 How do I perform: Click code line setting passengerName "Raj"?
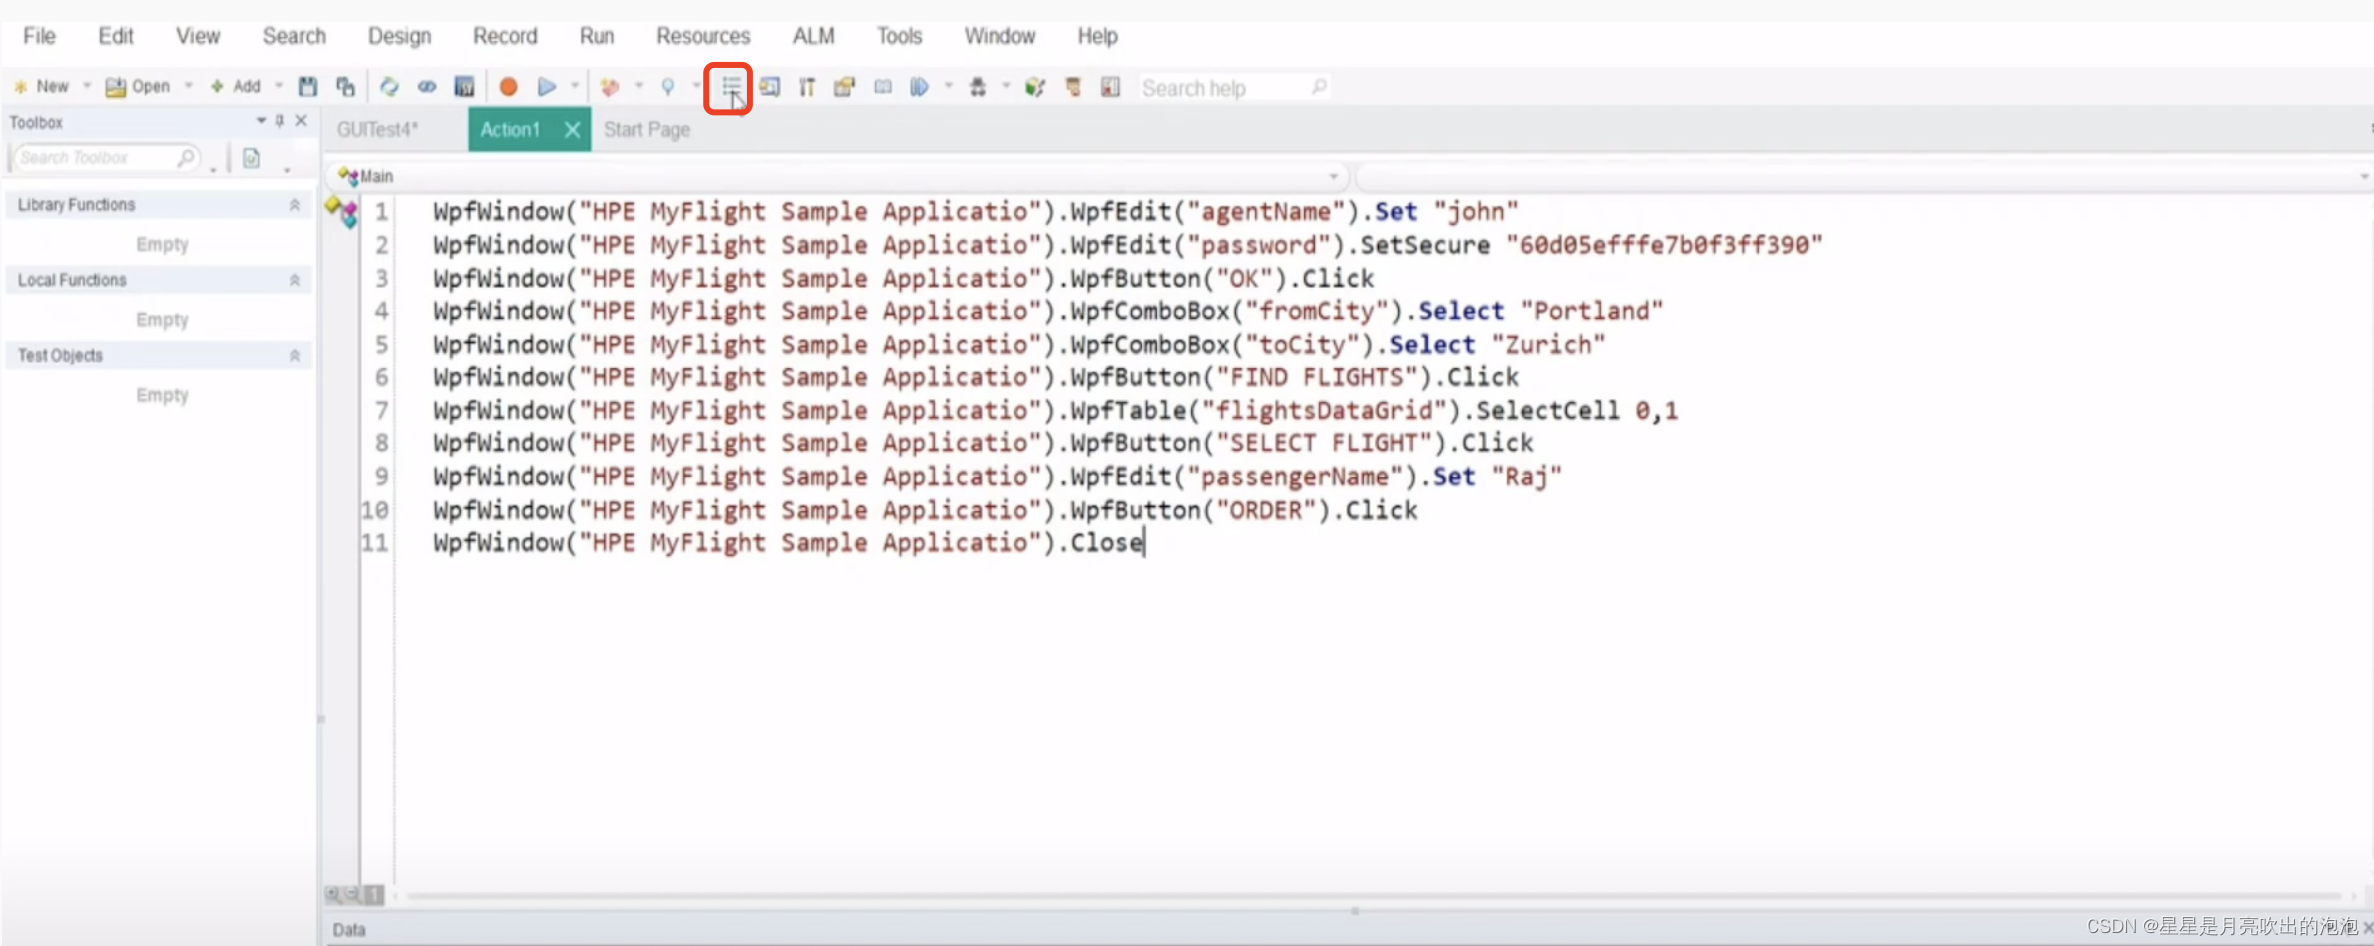click(x=997, y=477)
